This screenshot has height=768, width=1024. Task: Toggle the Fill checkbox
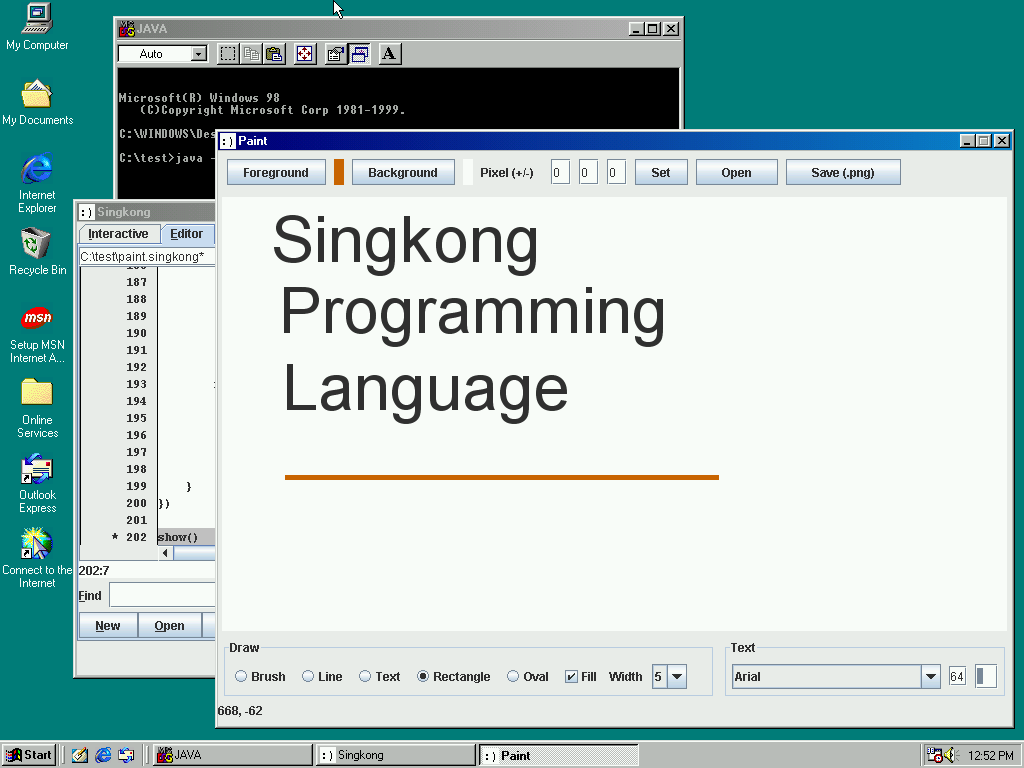571,677
